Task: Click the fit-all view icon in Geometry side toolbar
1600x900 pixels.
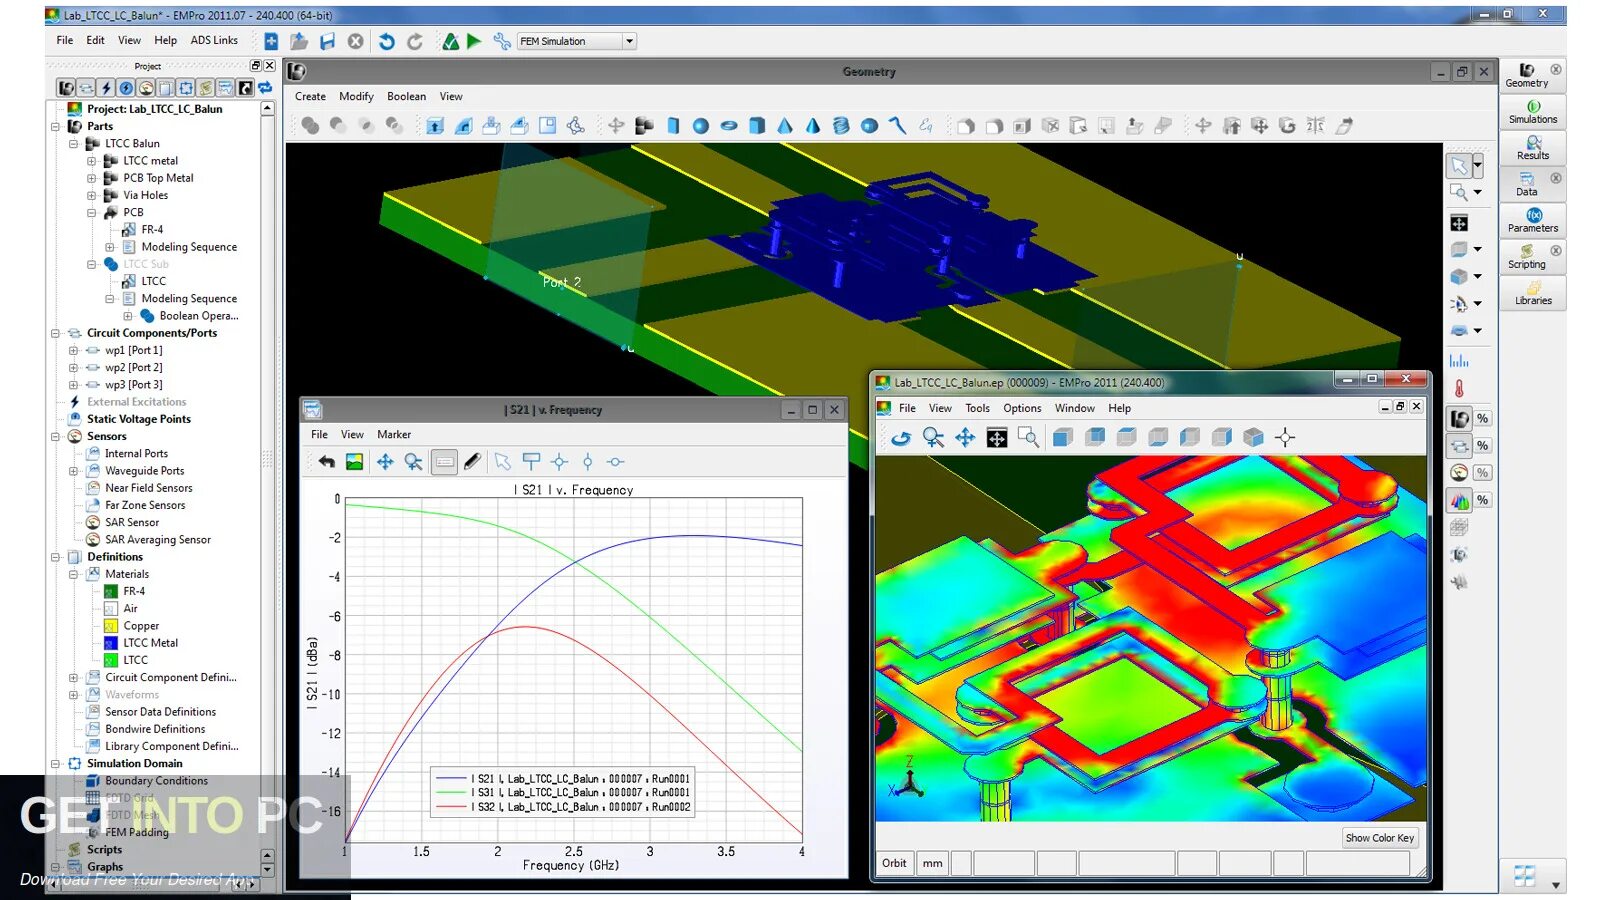Action: [x=1459, y=223]
